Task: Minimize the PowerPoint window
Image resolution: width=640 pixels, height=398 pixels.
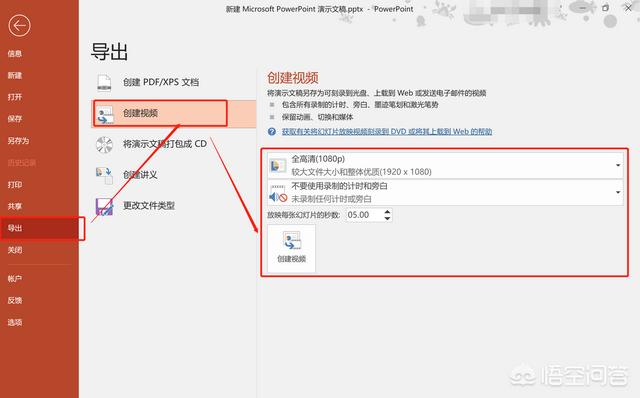Action: point(582,8)
